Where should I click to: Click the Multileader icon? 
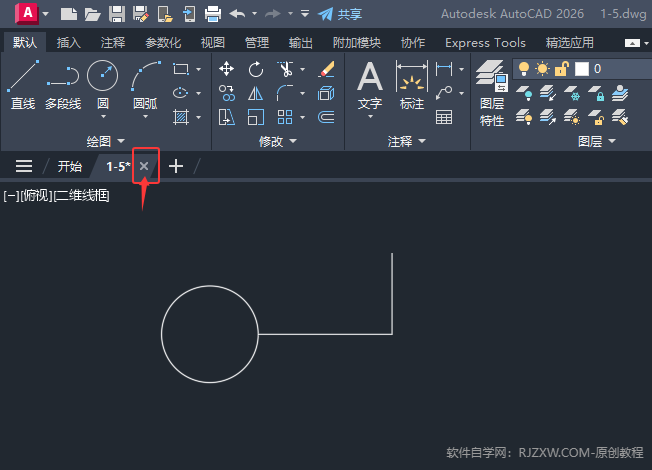[444, 93]
